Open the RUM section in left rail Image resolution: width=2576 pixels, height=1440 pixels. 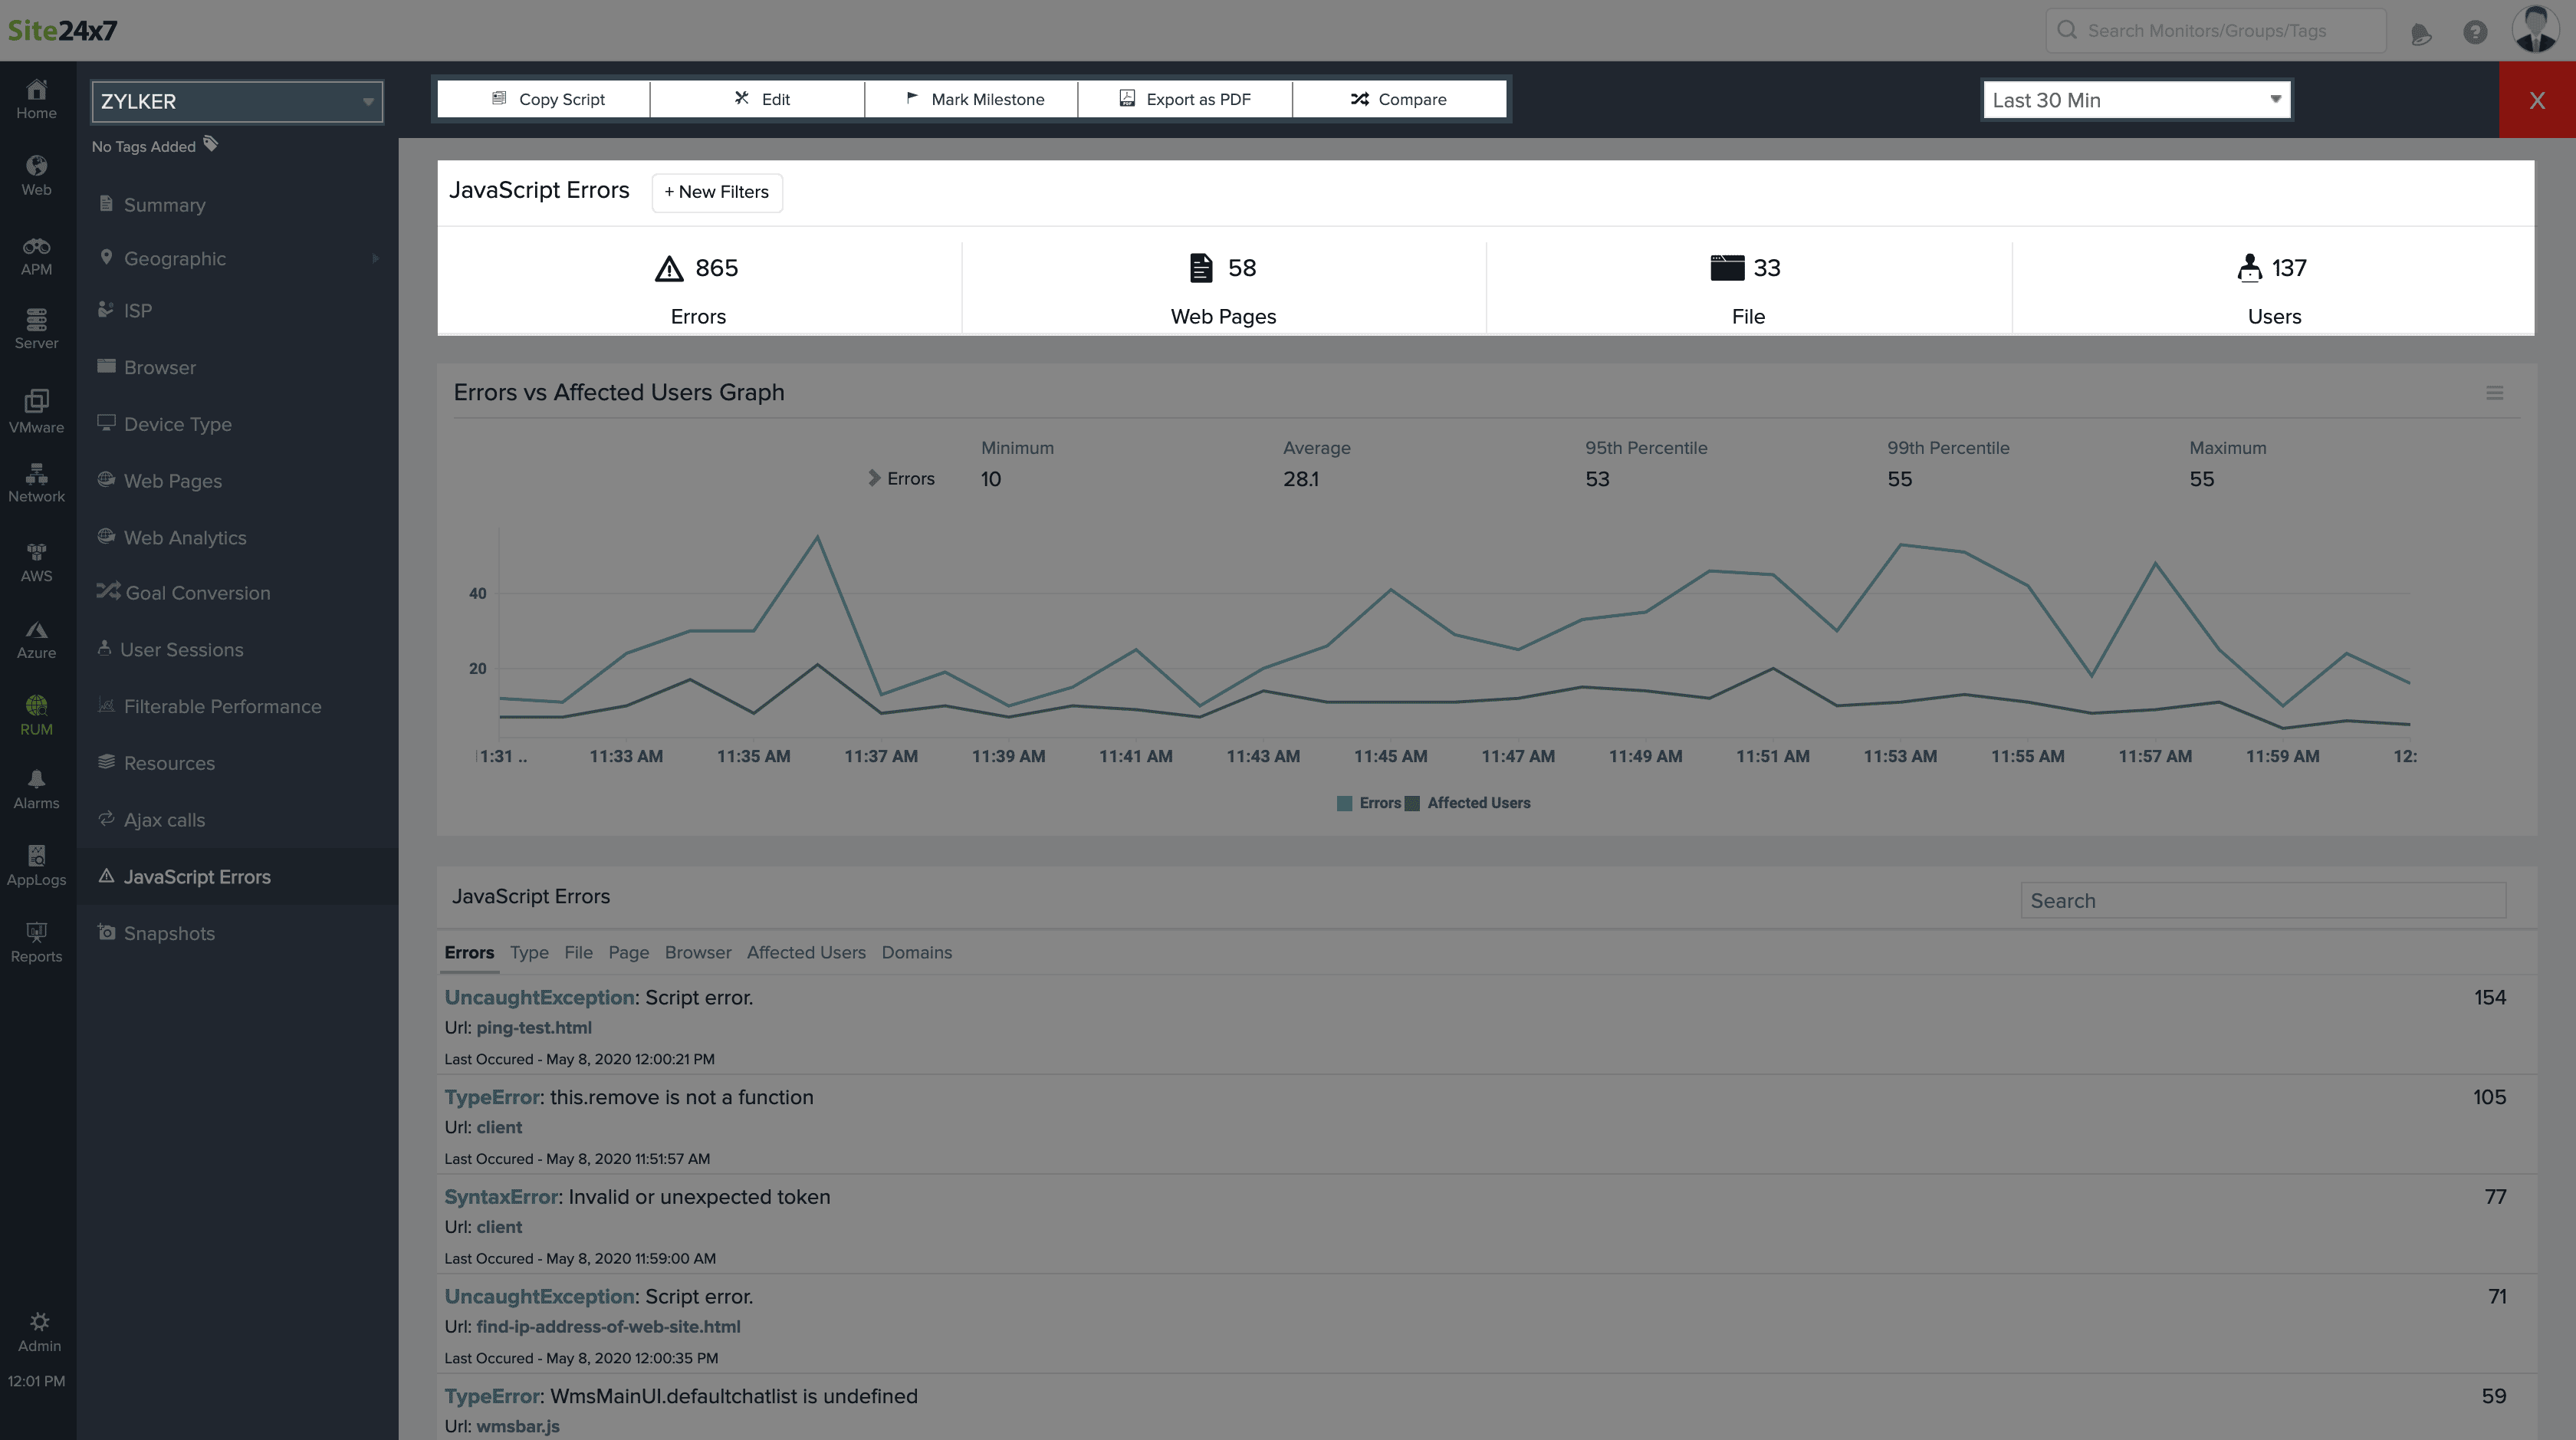36,715
